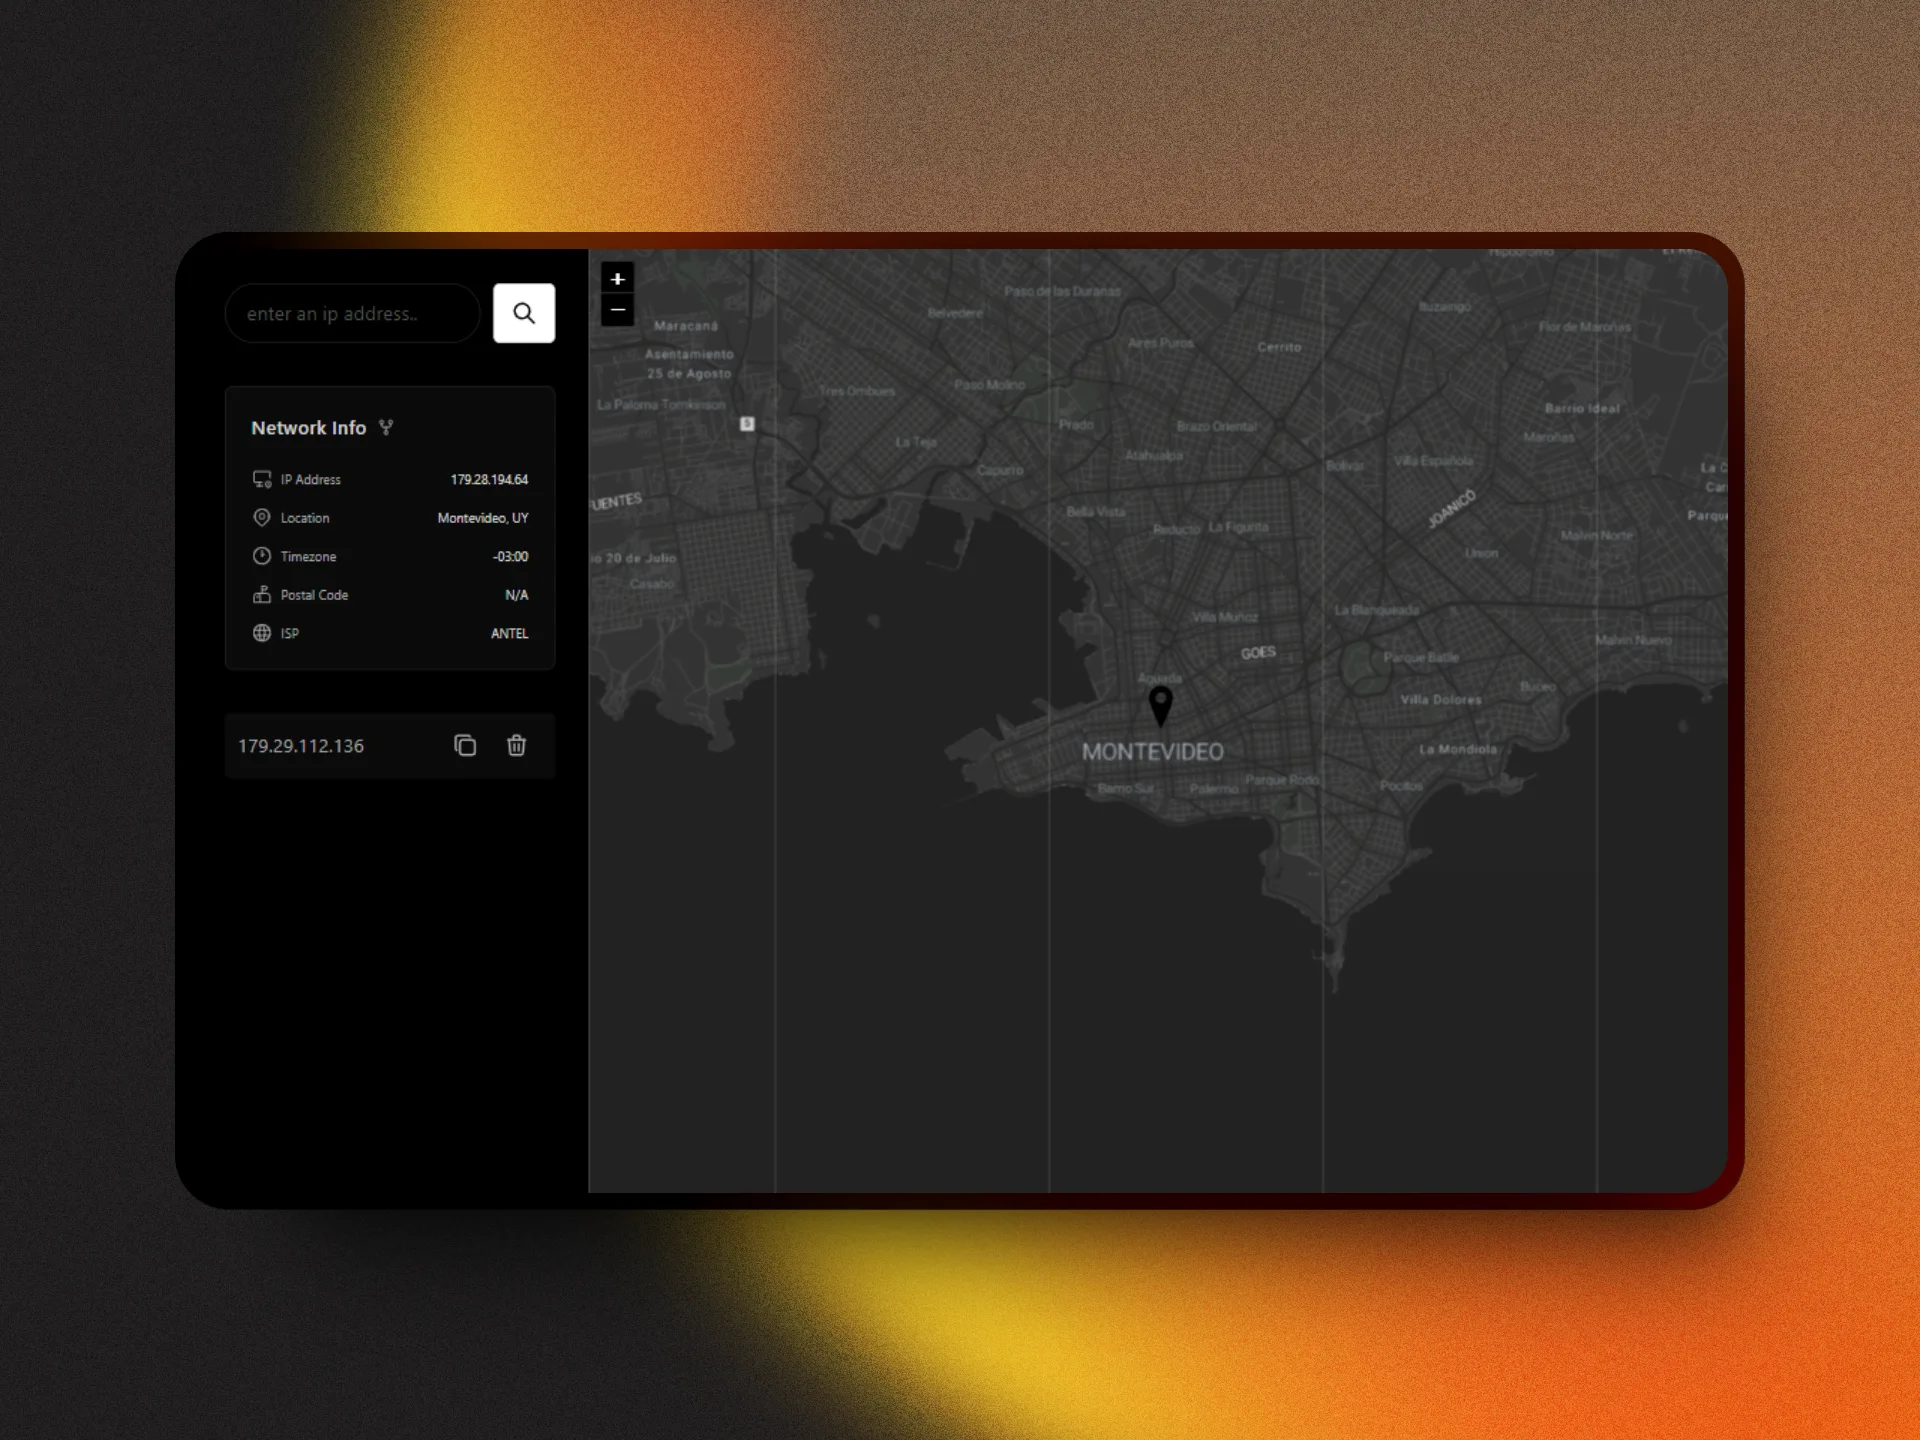1920x1440 pixels.
Task: Click the IP Address copy icon
Action: [466, 746]
